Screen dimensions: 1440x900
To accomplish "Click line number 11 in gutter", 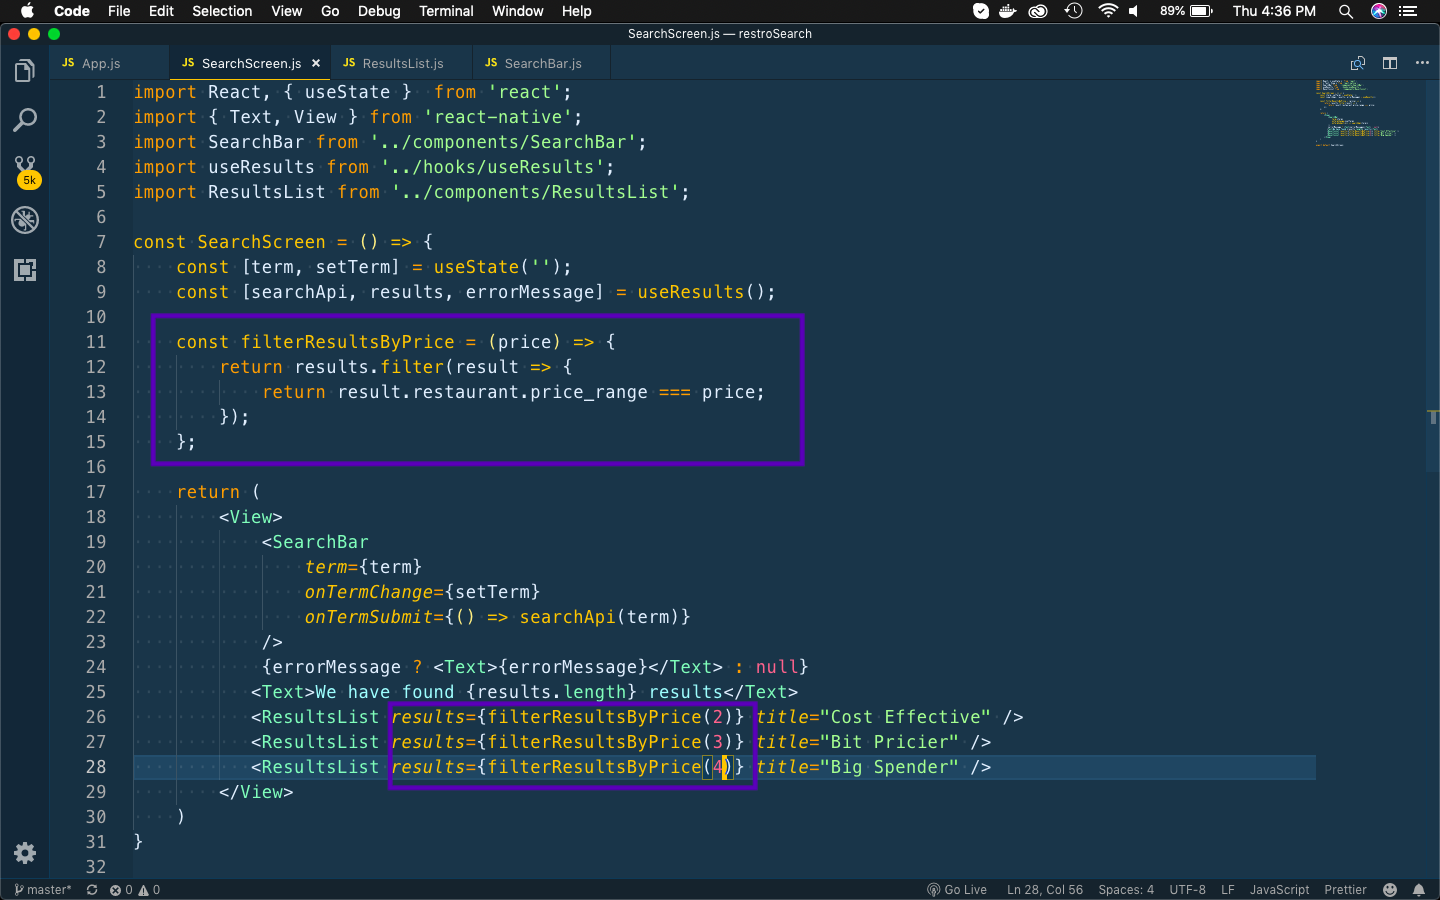I will 96,342.
